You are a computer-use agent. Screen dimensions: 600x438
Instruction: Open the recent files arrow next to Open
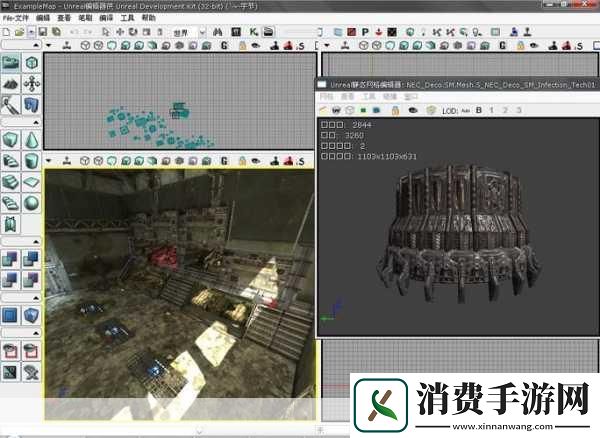tap(31, 32)
